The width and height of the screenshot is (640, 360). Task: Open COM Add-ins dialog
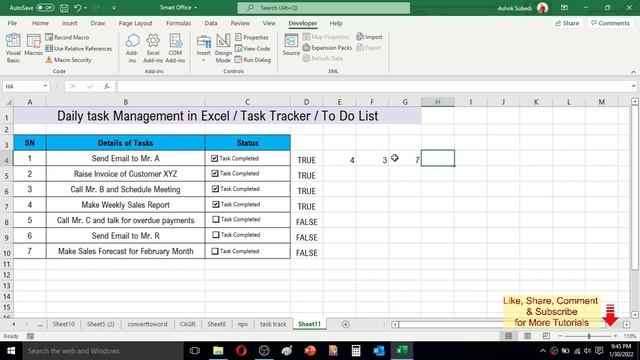[x=175, y=48]
